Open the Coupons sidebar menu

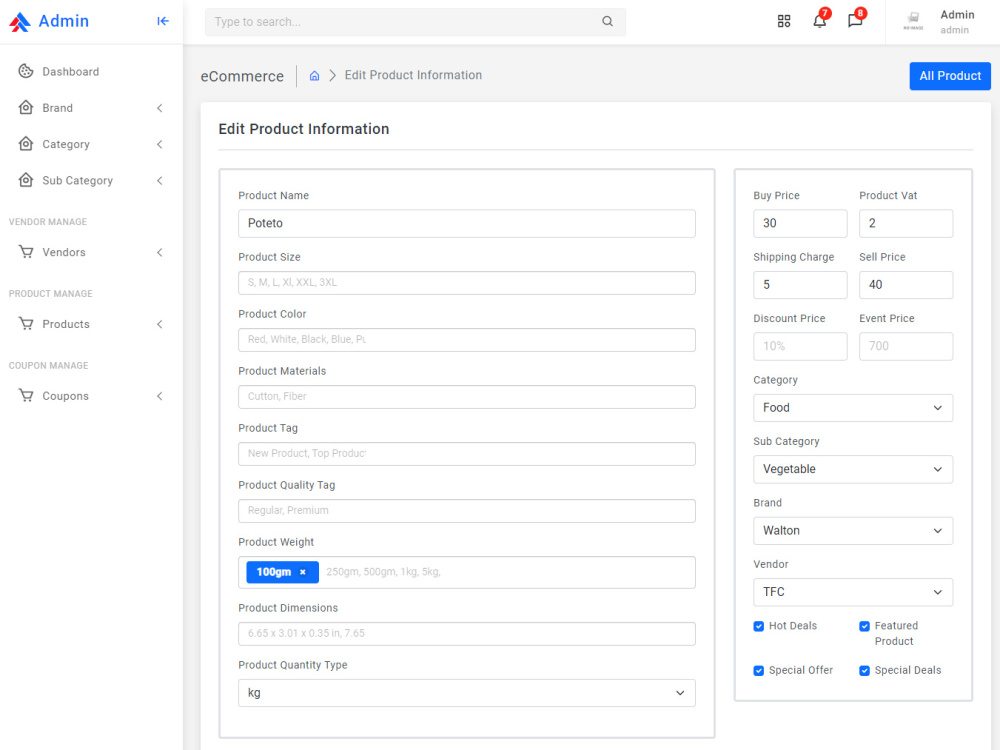[x=91, y=396]
